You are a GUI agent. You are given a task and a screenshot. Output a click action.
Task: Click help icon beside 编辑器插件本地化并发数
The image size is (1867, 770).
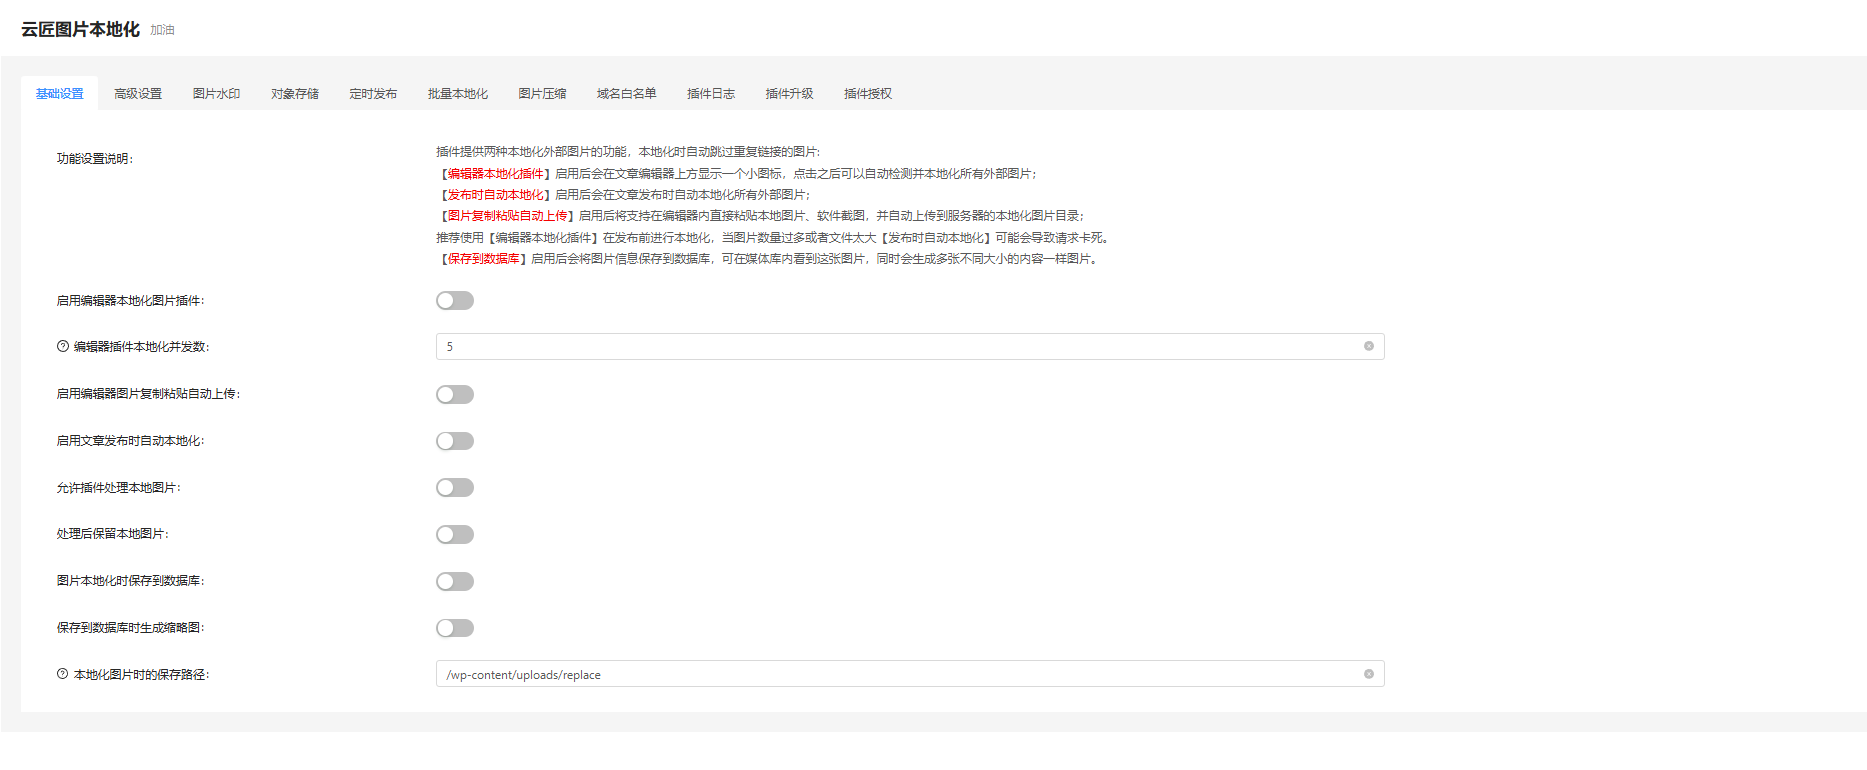pyautogui.click(x=63, y=346)
